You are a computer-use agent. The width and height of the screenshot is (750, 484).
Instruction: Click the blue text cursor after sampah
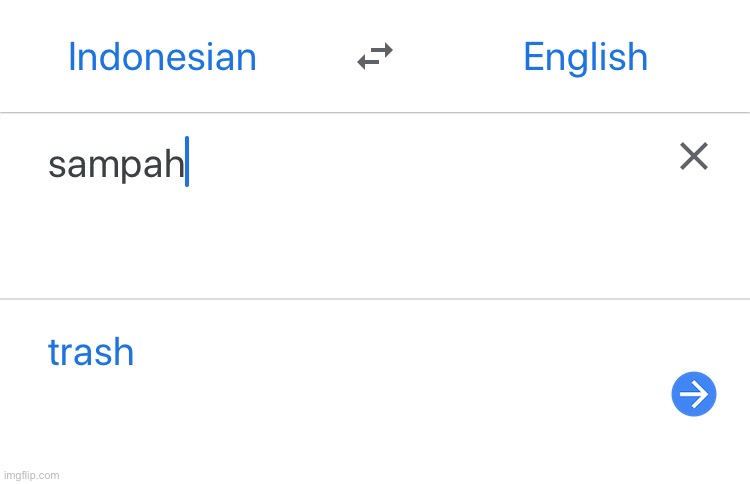point(187,161)
